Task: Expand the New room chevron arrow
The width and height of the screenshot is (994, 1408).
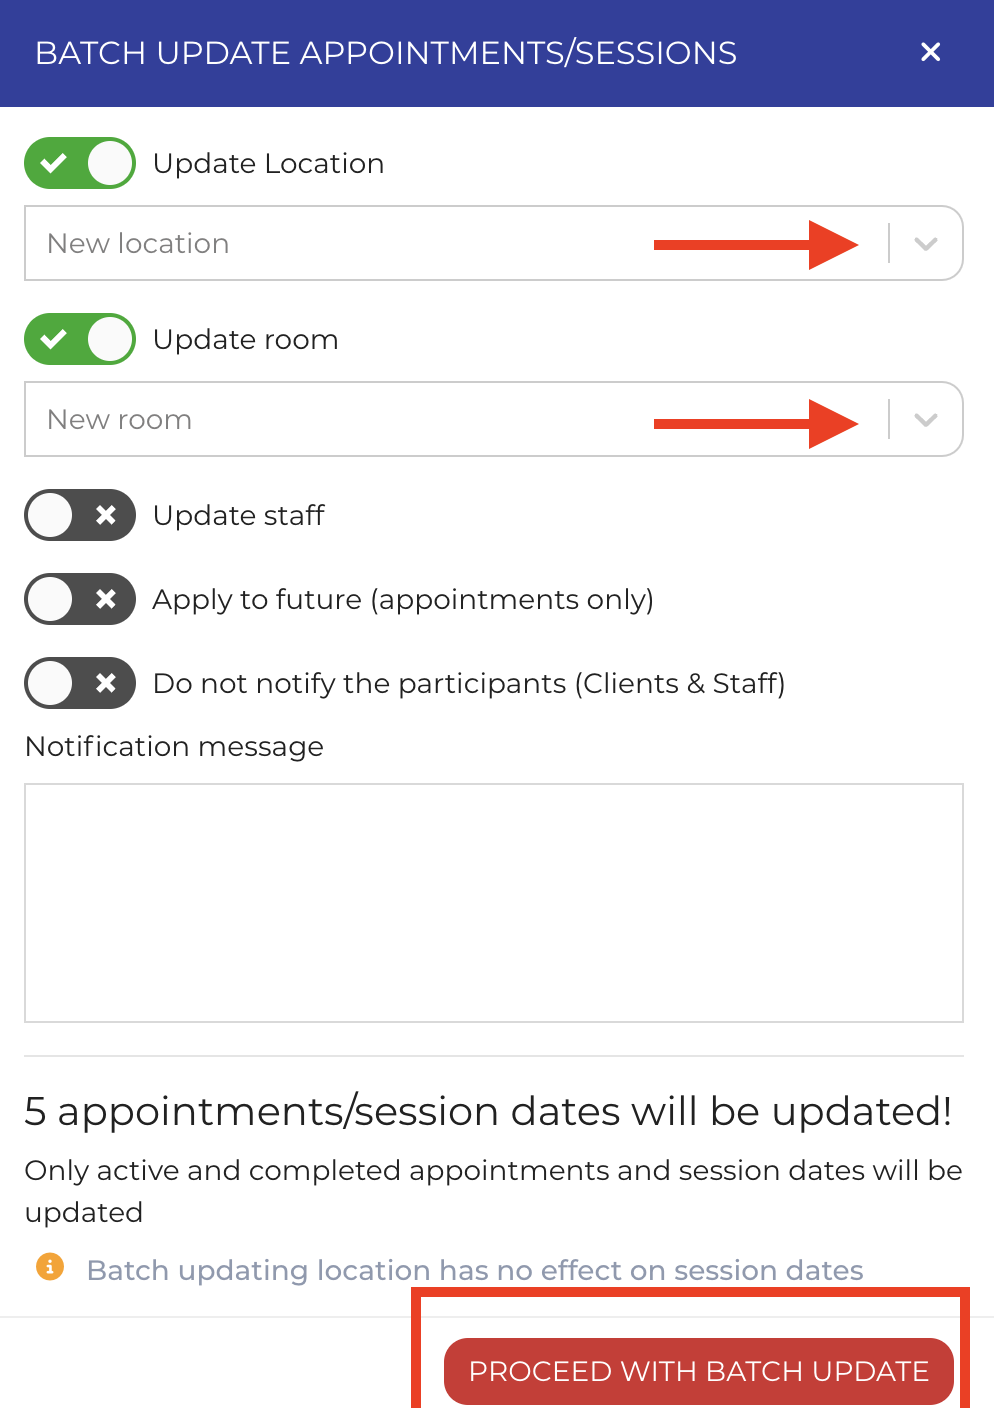Action: 924,419
